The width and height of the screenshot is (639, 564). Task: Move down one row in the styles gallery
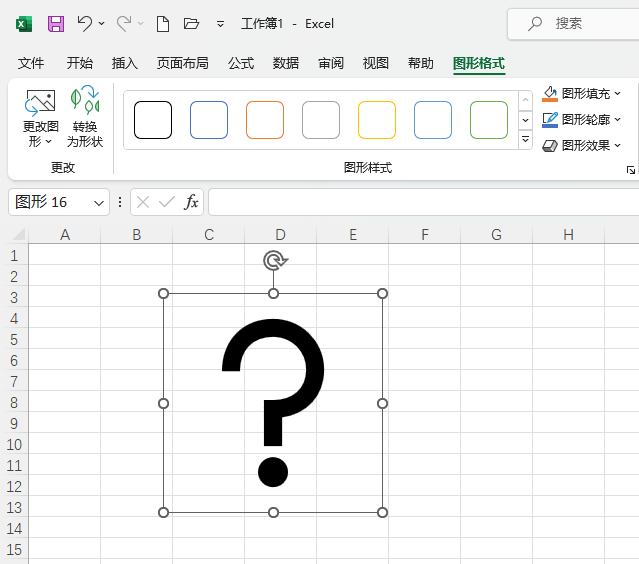point(525,120)
